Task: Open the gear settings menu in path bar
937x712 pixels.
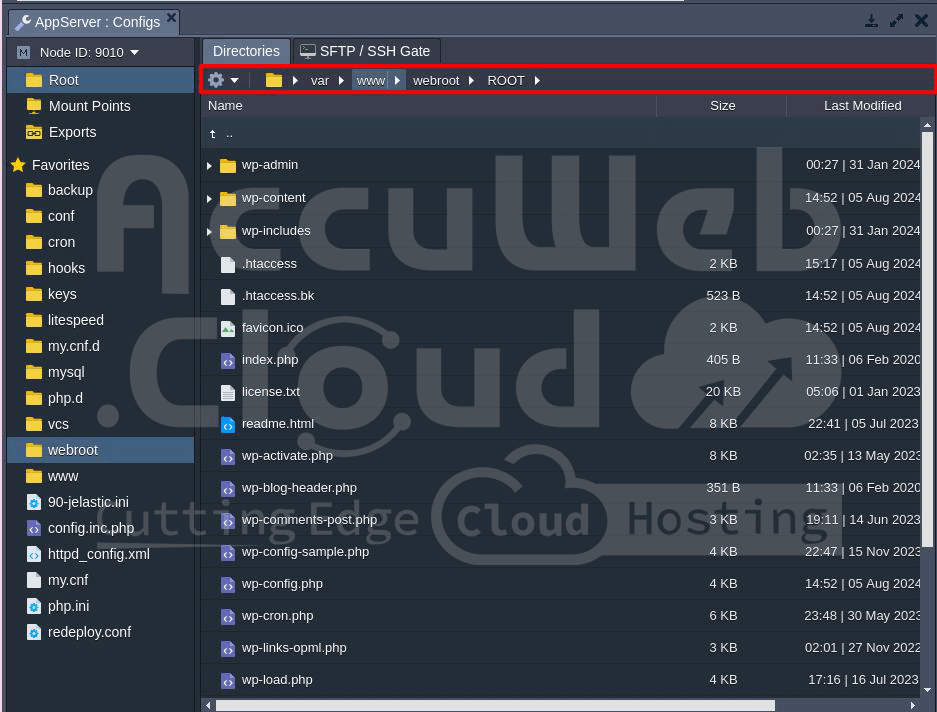Action: point(222,80)
